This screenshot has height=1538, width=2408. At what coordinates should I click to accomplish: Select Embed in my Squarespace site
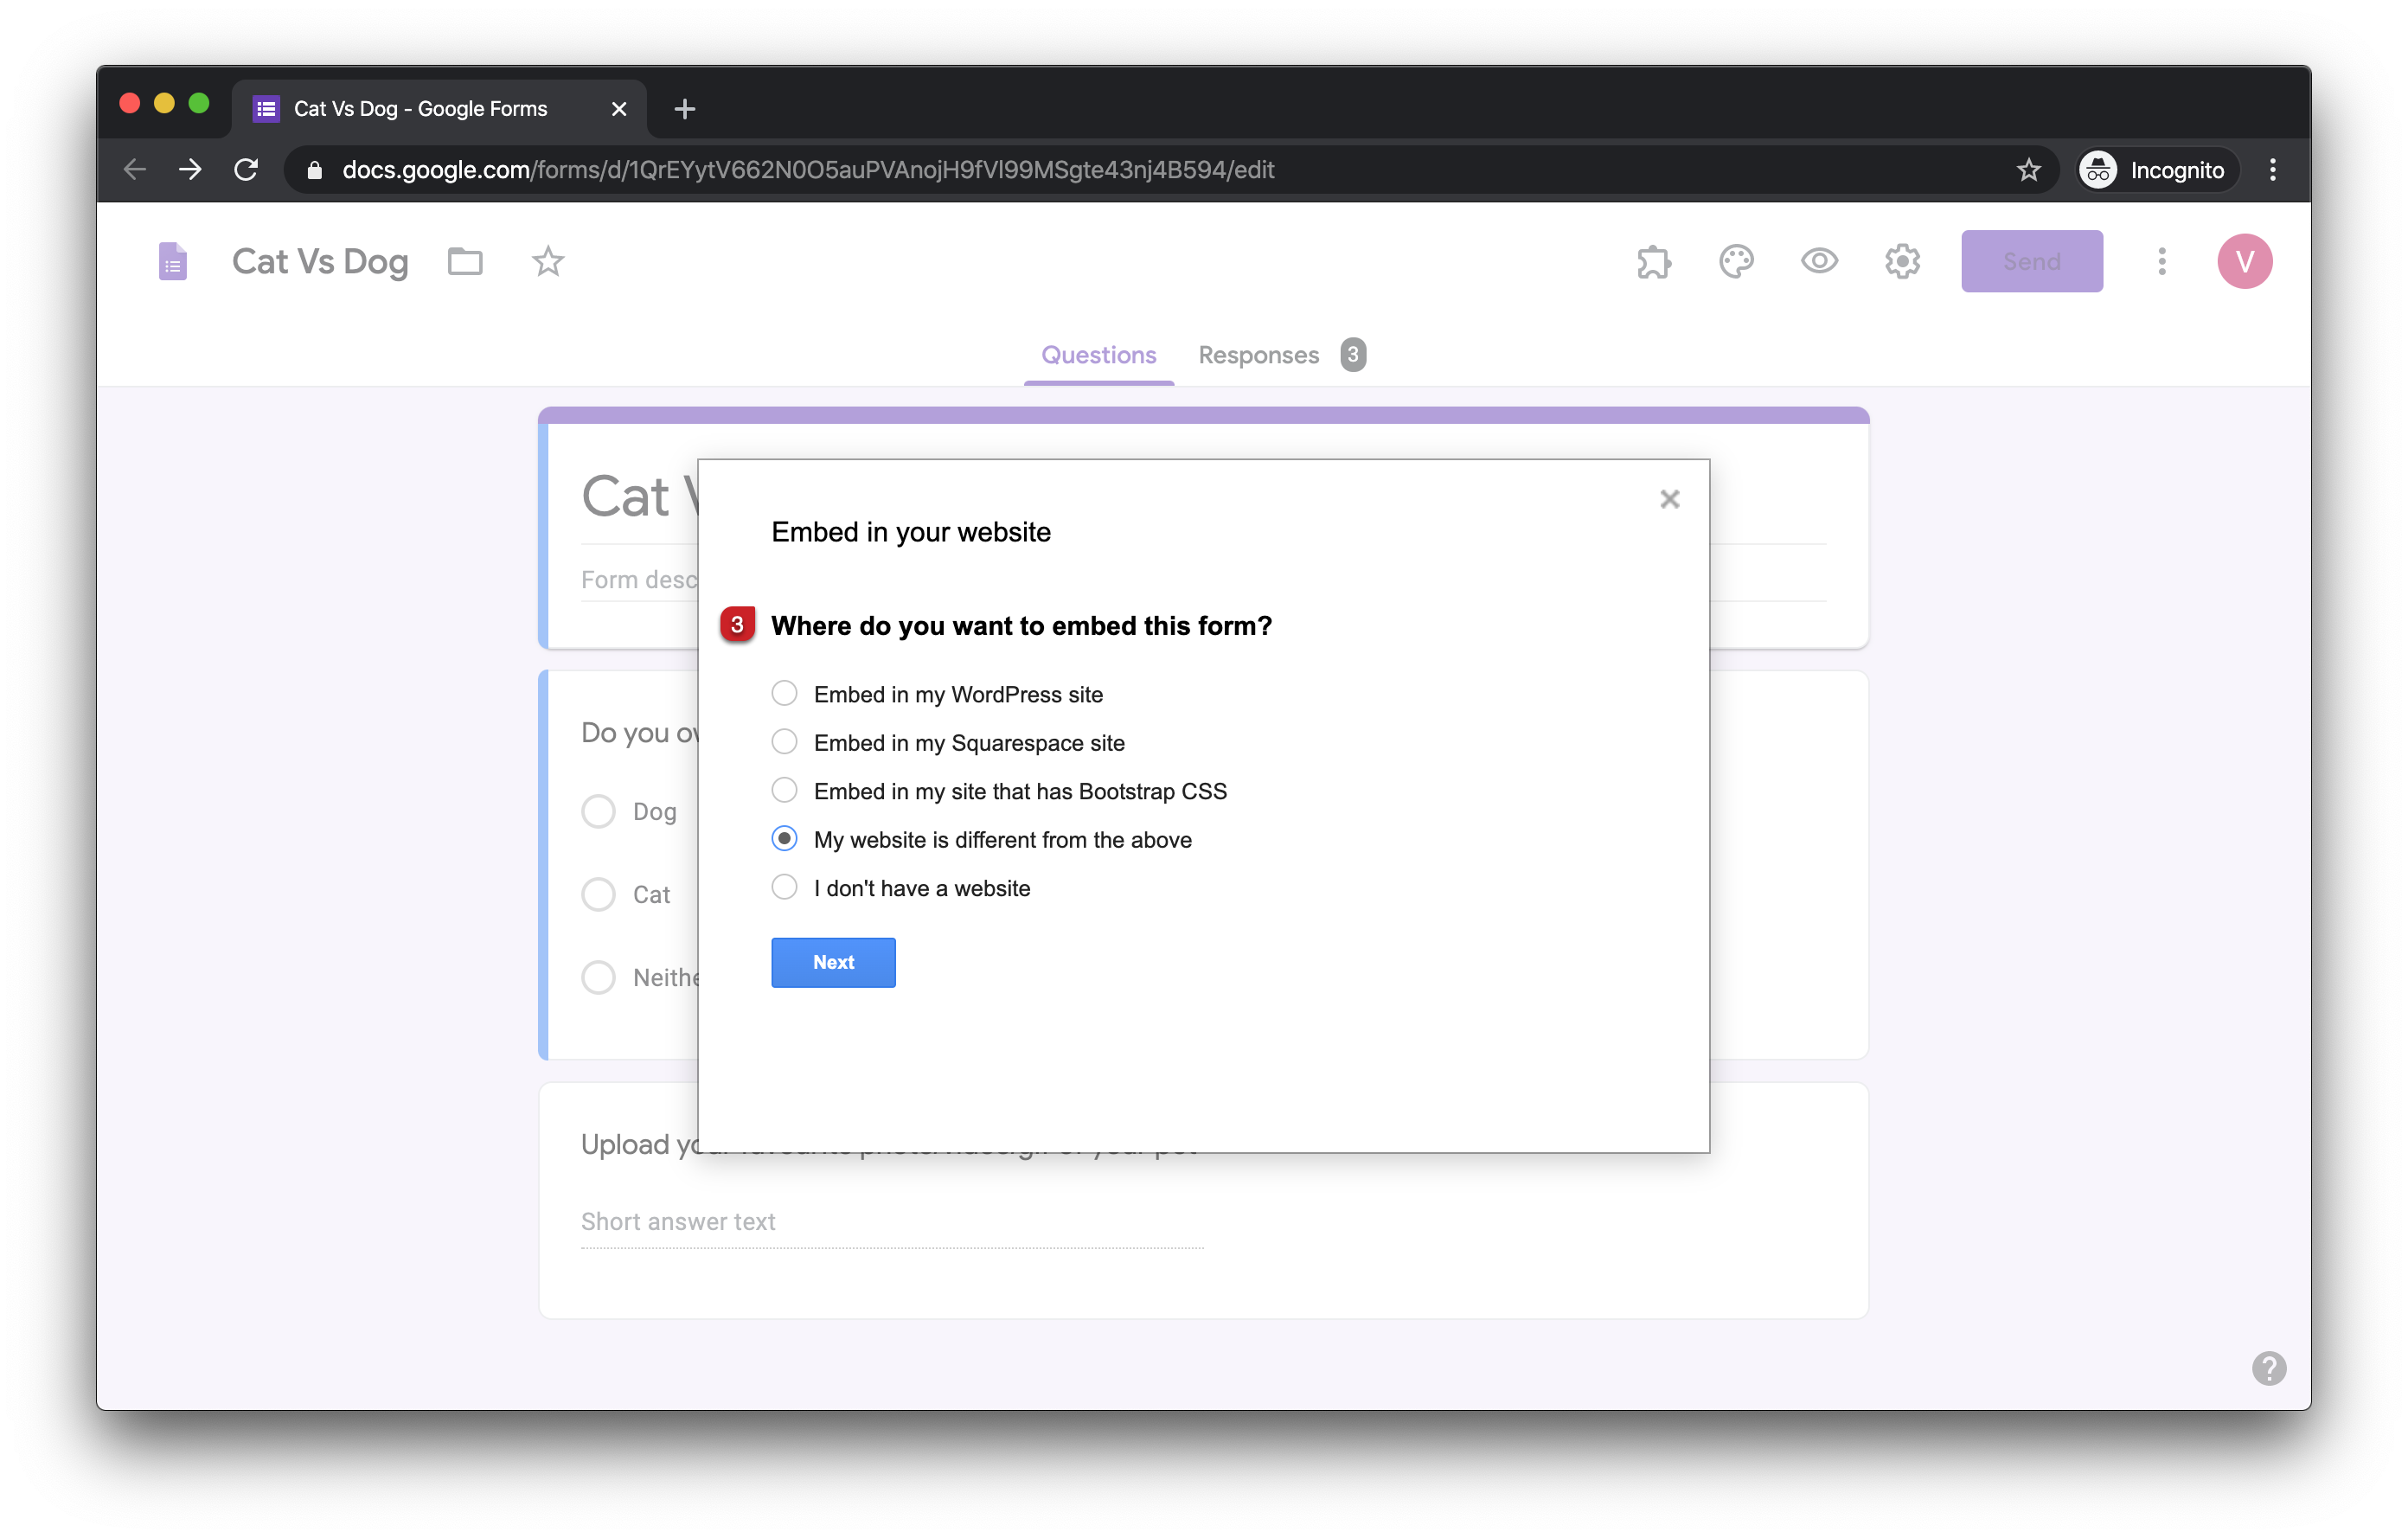click(785, 742)
